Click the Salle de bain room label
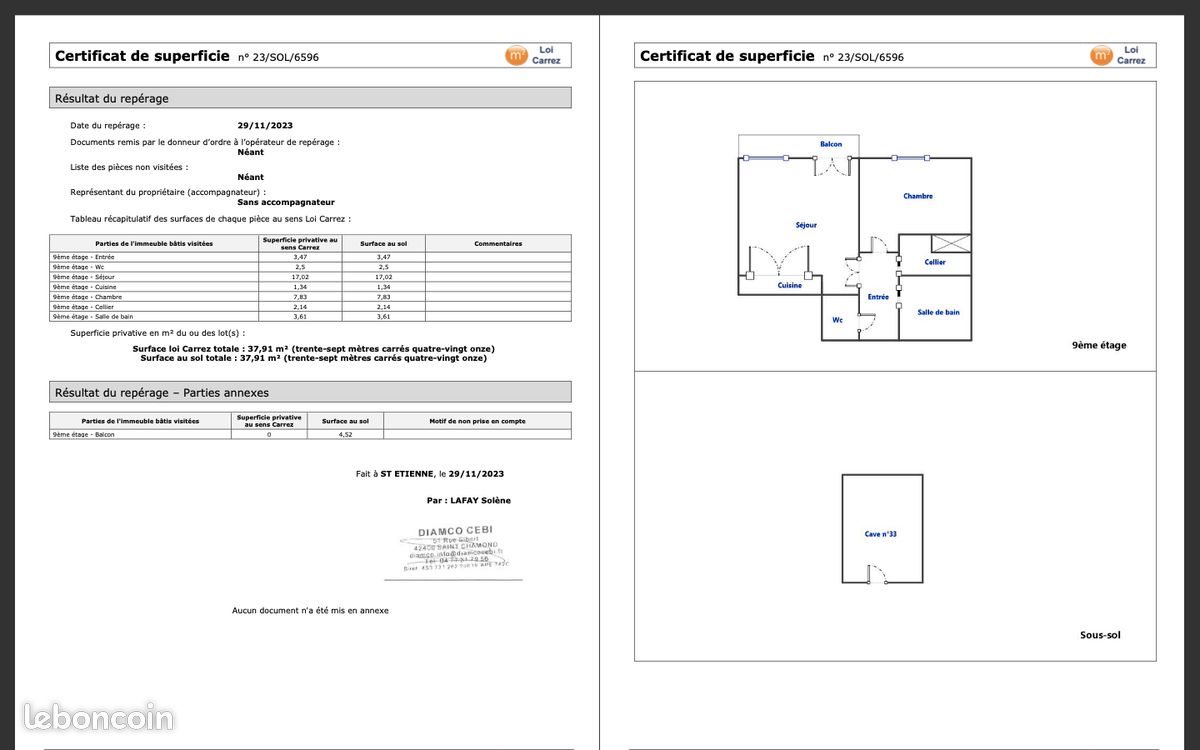 click(x=938, y=312)
